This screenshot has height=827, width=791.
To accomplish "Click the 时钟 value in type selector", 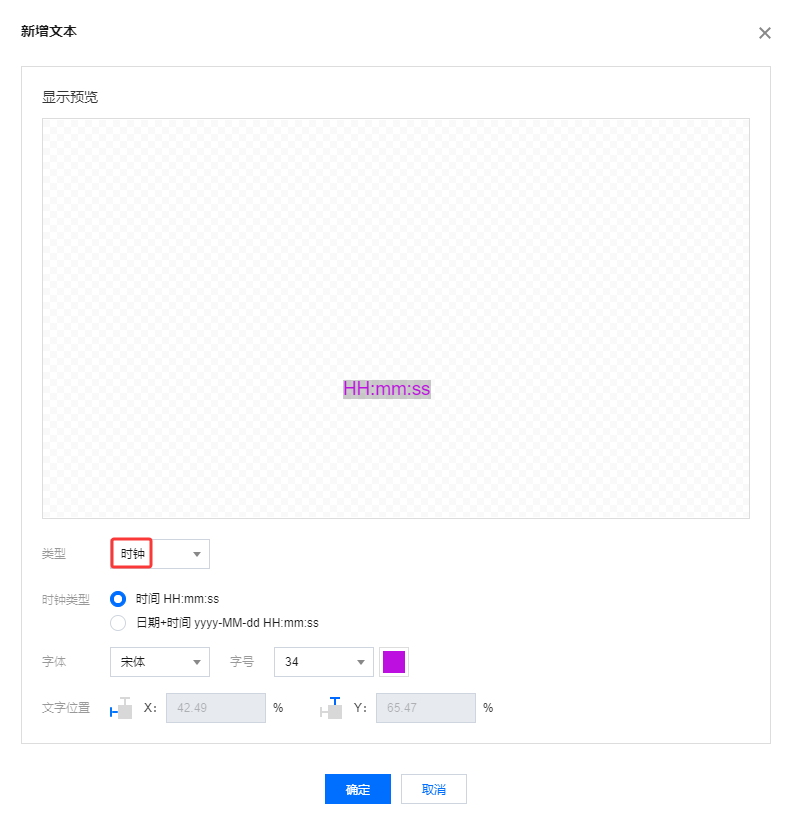I will coord(132,554).
